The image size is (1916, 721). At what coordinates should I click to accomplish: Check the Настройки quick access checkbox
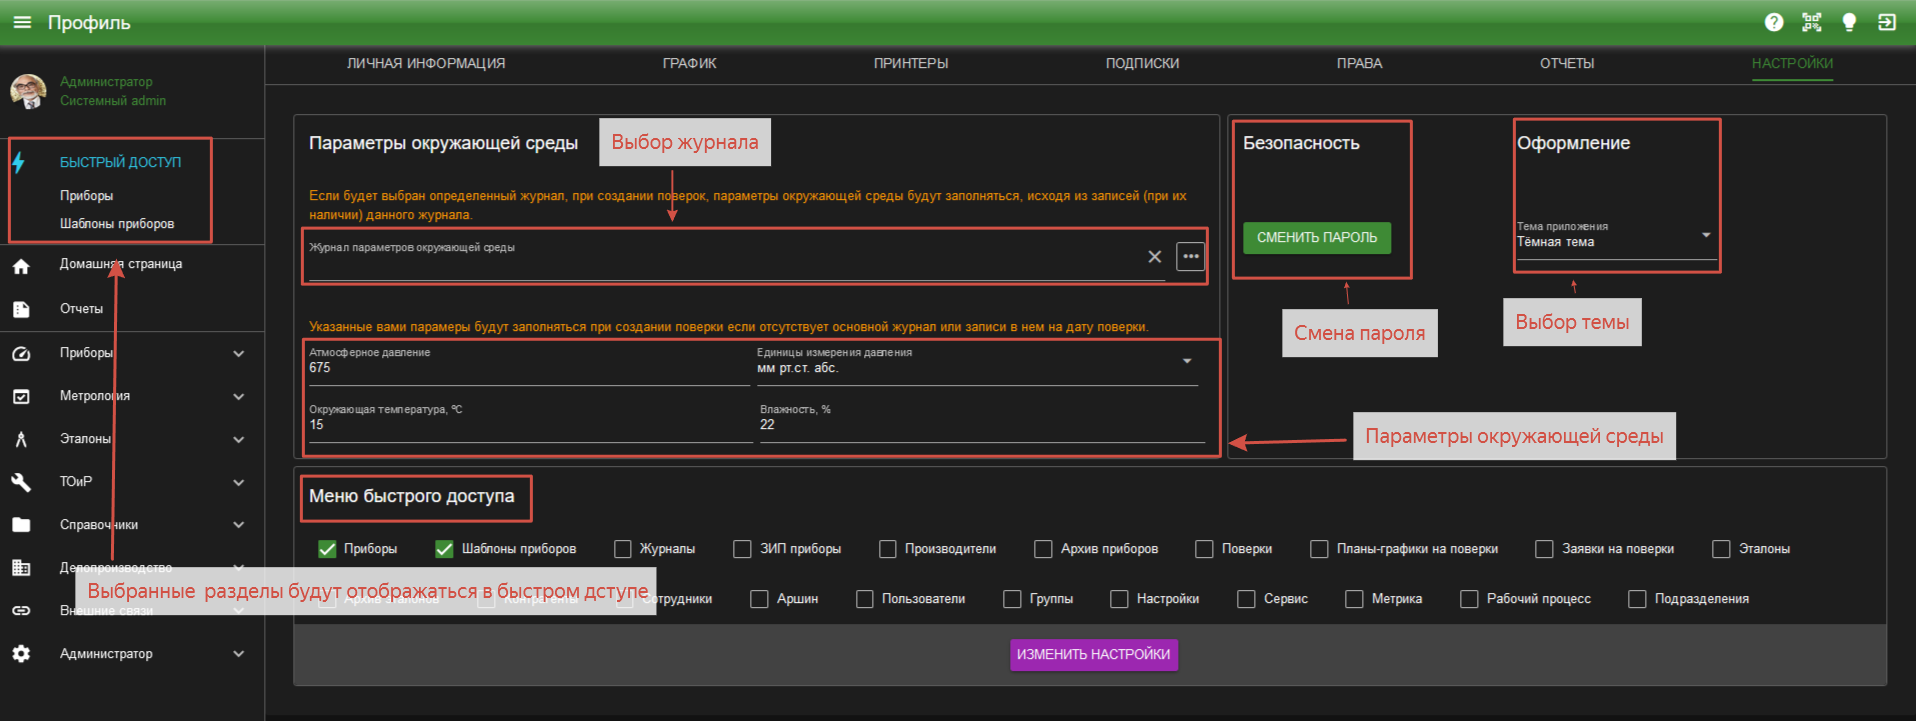pyautogui.click(x=1119, y=599)
